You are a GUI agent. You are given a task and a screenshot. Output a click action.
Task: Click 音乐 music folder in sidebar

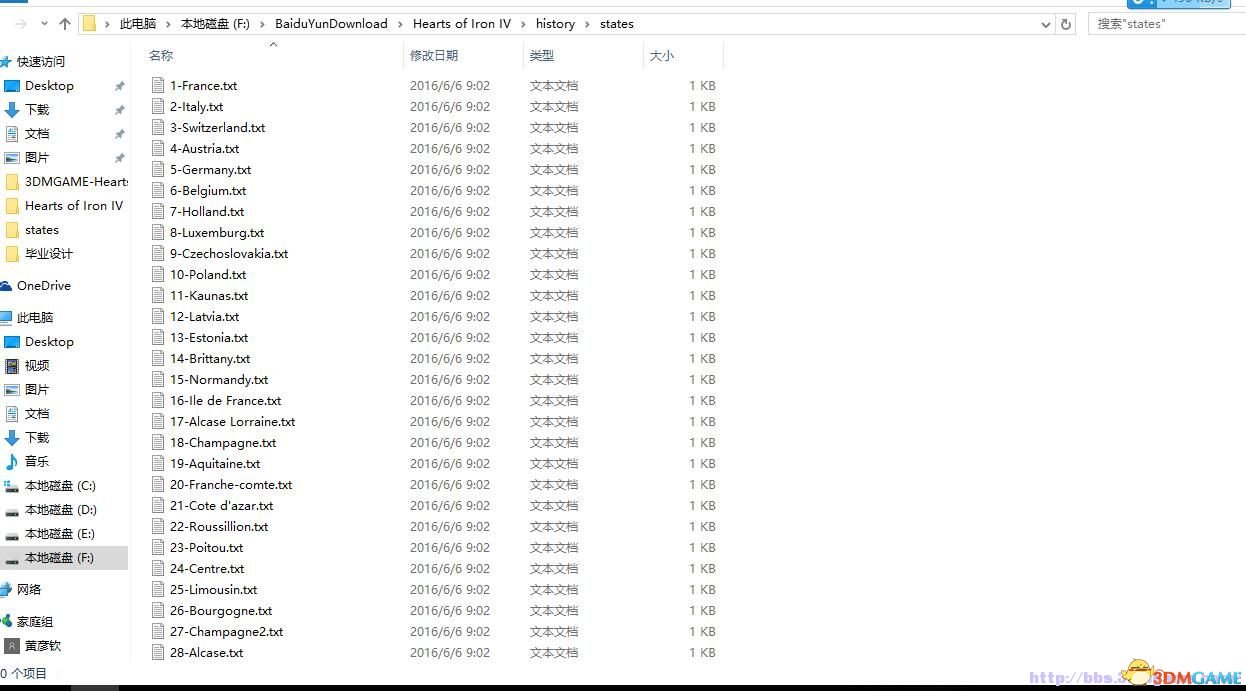tap(37, 462)
